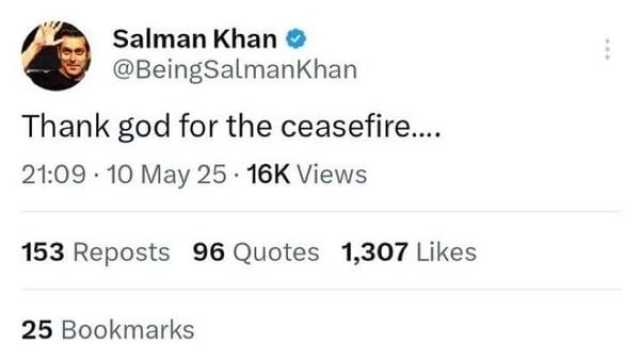Screen dimensions: 640x360
Task: Click the Bookmarks label
Action: [x=128, y=330]
